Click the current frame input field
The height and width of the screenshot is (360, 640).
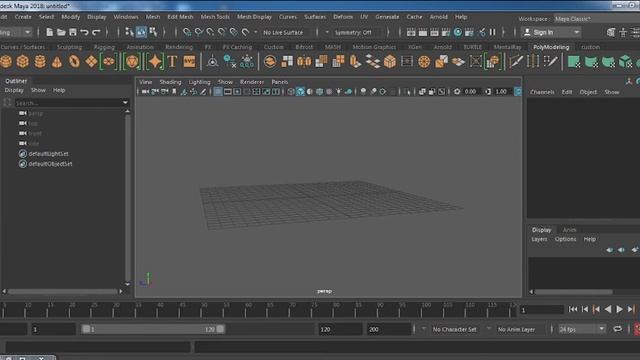point(541,310)
